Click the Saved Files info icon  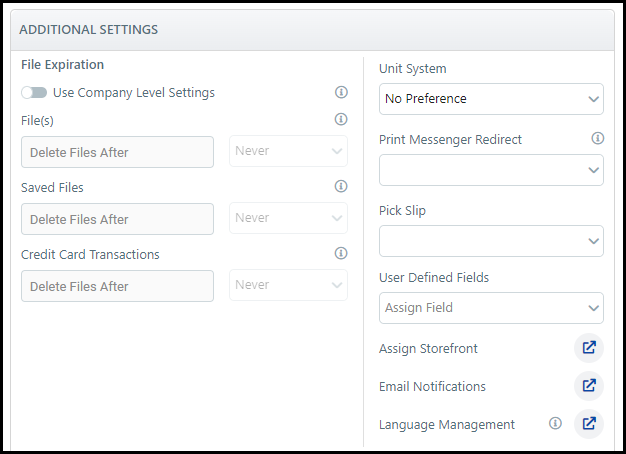pos(341,186)
